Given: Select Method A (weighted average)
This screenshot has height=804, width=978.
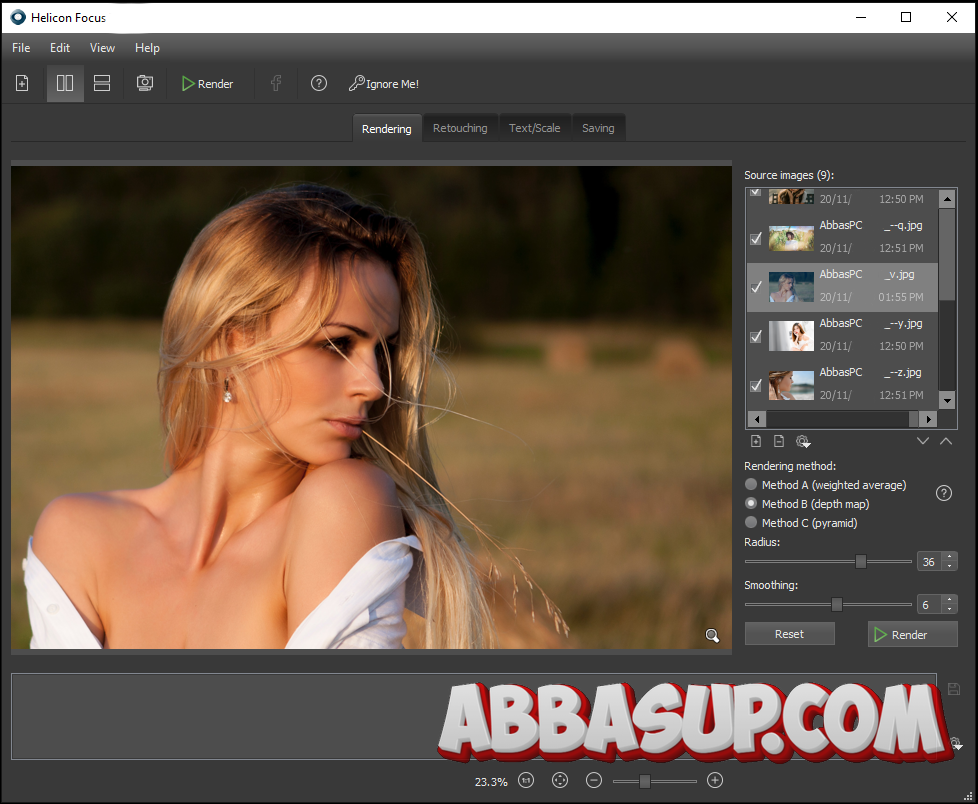Looking at the screenshot, I should (825, 485).
